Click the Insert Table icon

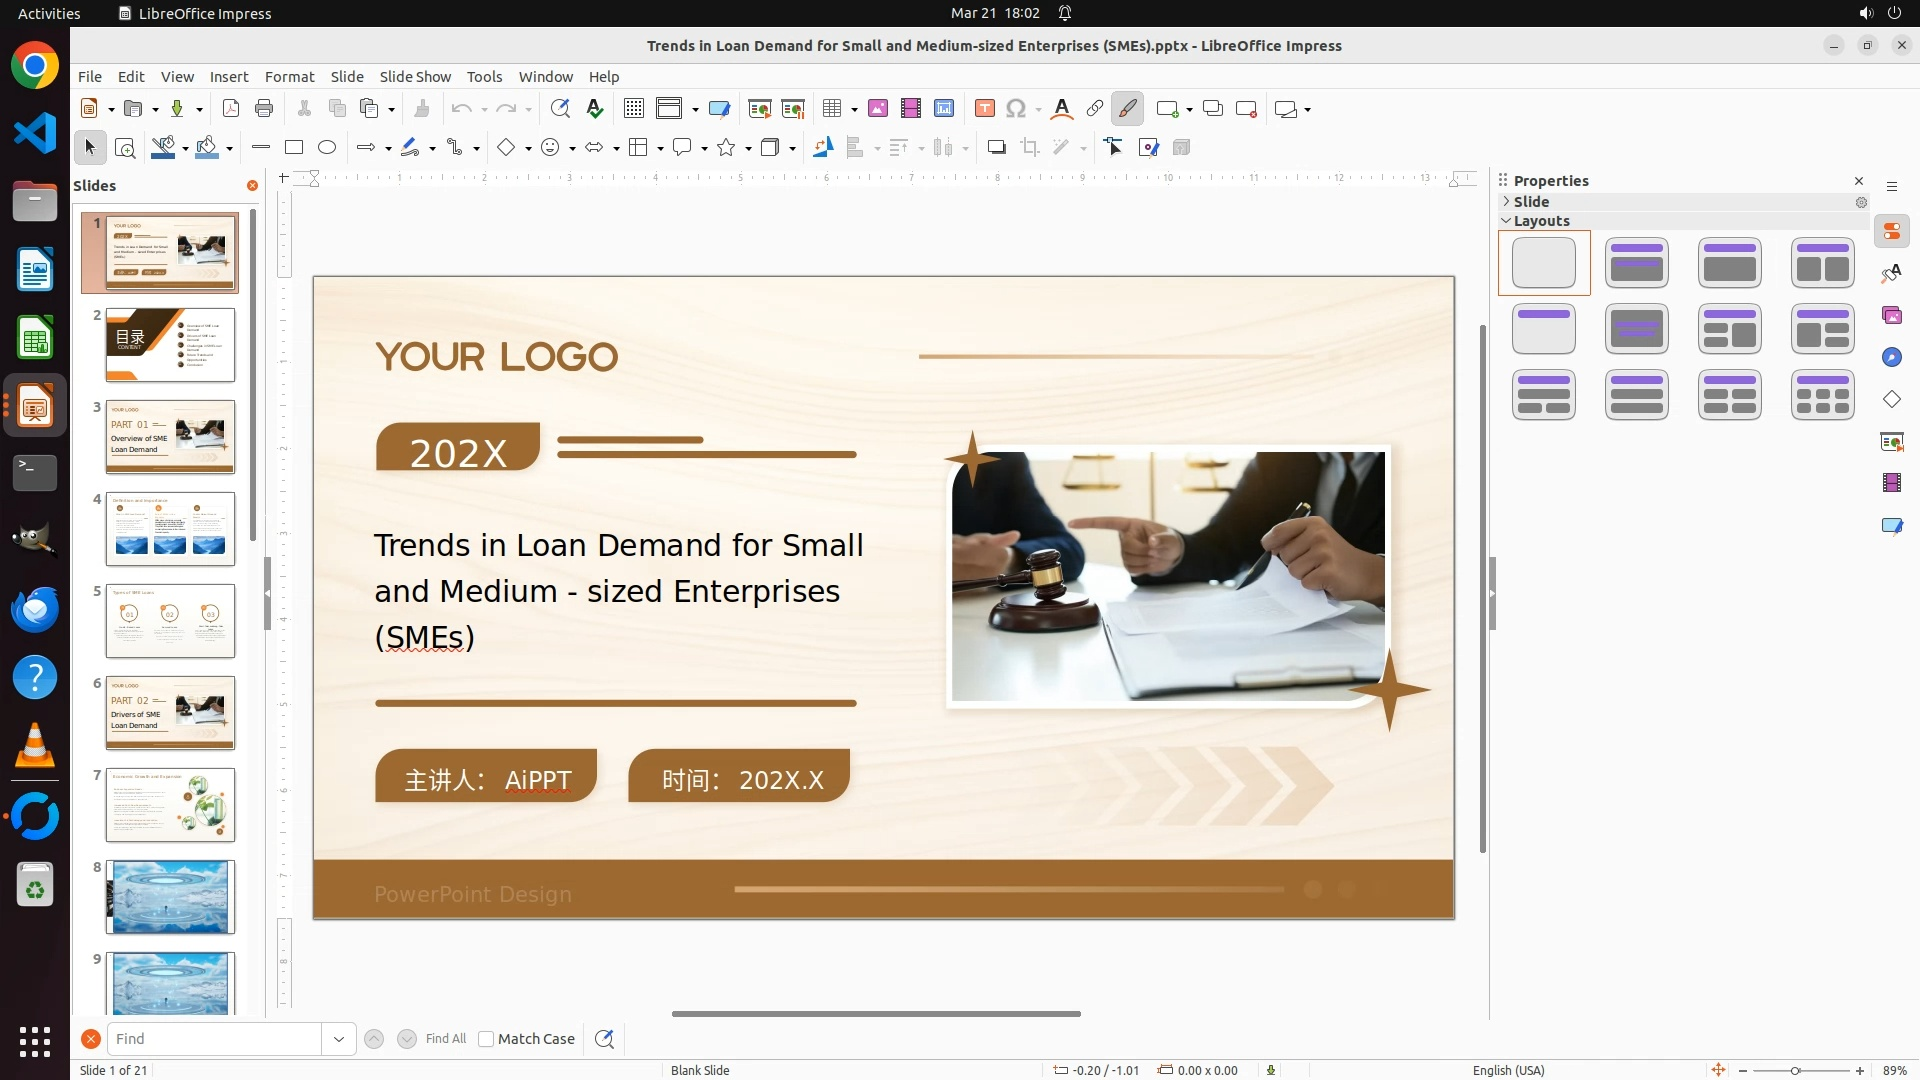[x=831, y=109]
